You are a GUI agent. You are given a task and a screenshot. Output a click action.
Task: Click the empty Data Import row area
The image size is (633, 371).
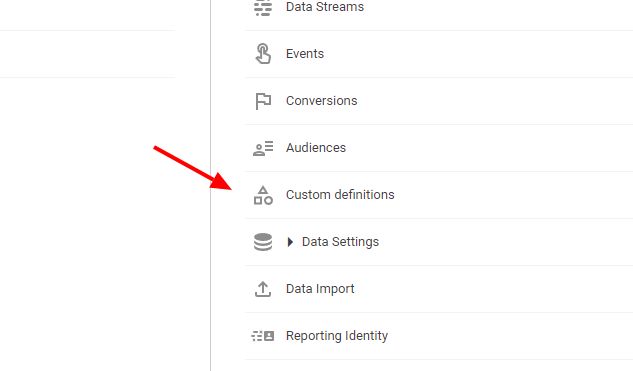(x=494, y=289)
